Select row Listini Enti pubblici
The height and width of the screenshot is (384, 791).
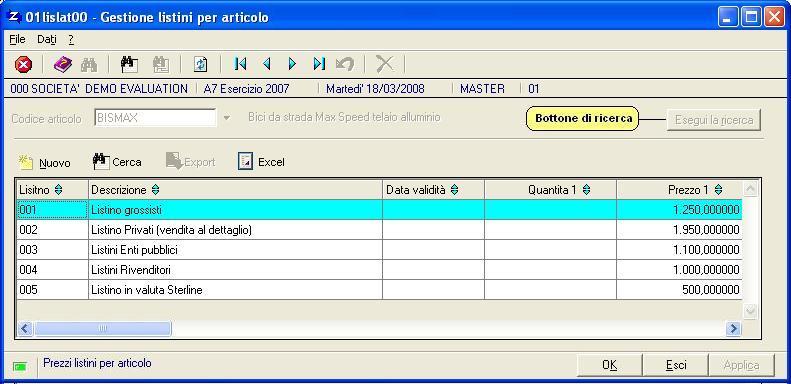click(379, 250)
